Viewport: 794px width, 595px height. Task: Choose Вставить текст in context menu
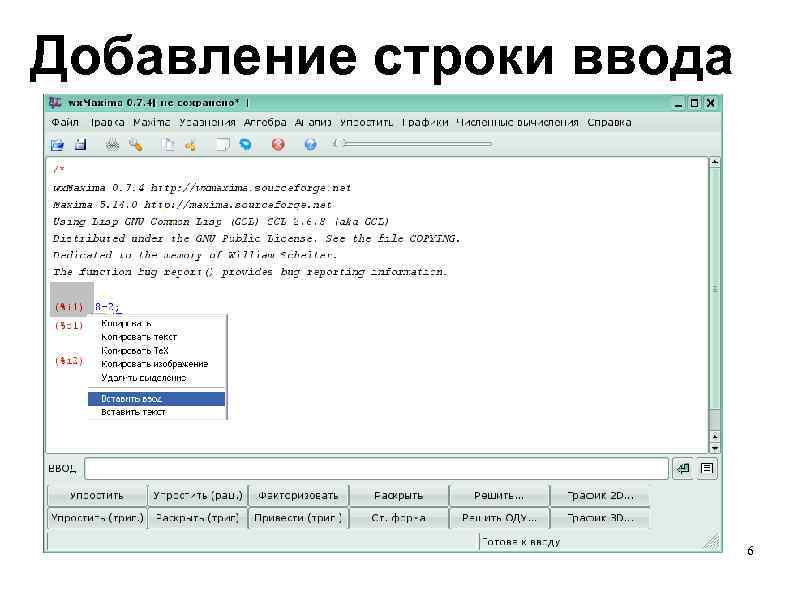coord(156,412)
